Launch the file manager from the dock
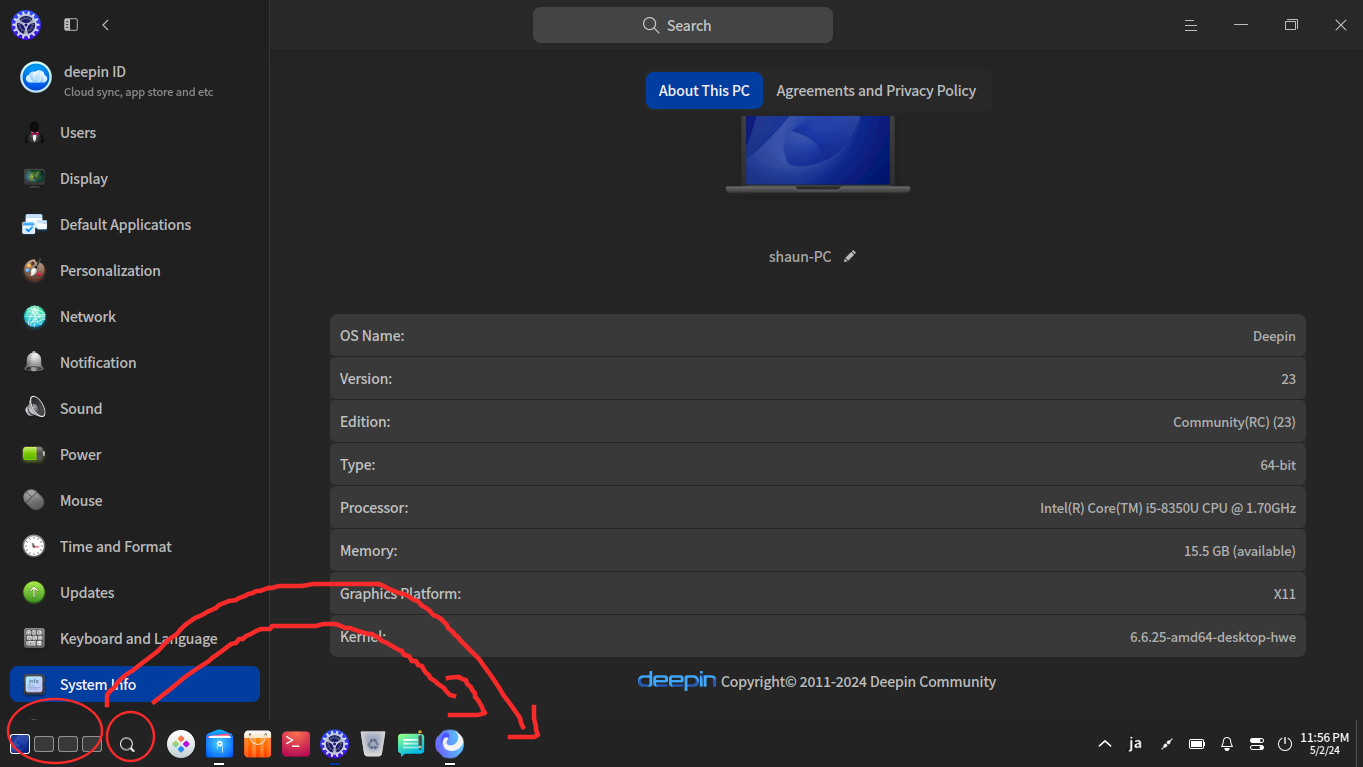 pos(219,744)
